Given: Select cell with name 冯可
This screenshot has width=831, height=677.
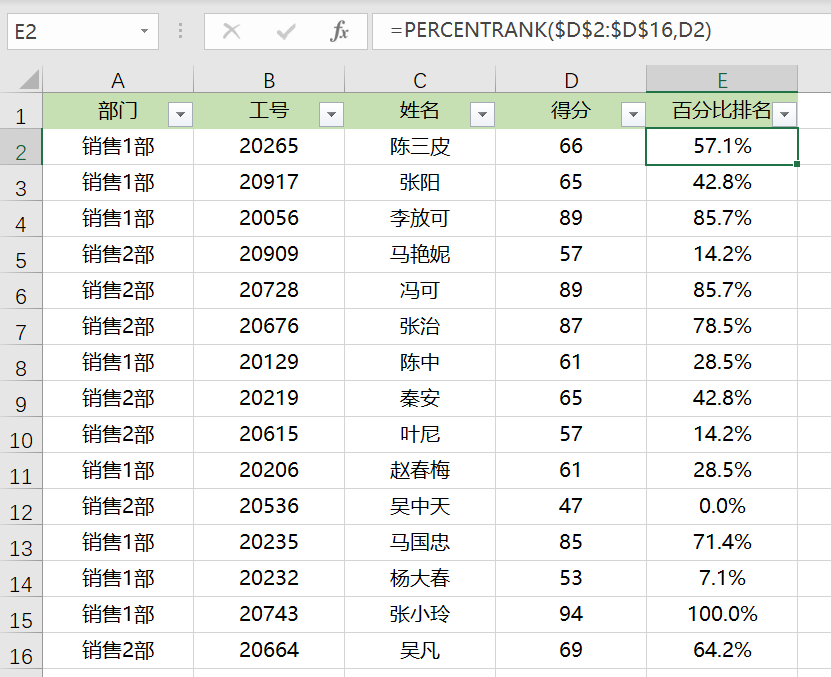Looking at the screenshot, I should [420, 291].
